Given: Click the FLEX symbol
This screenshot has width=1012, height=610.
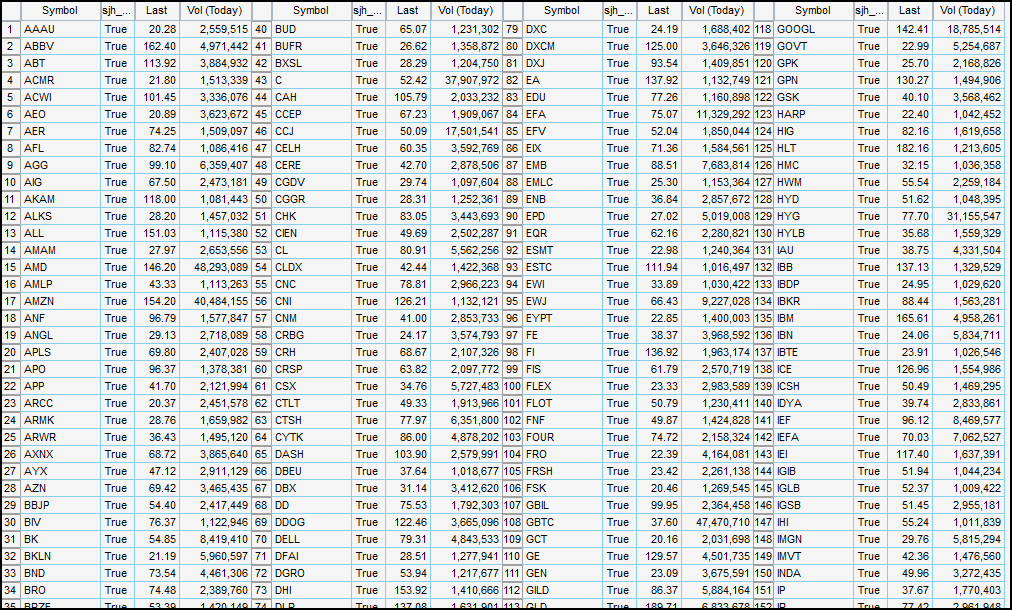Looking at the screenshot, I should (562, 386).
